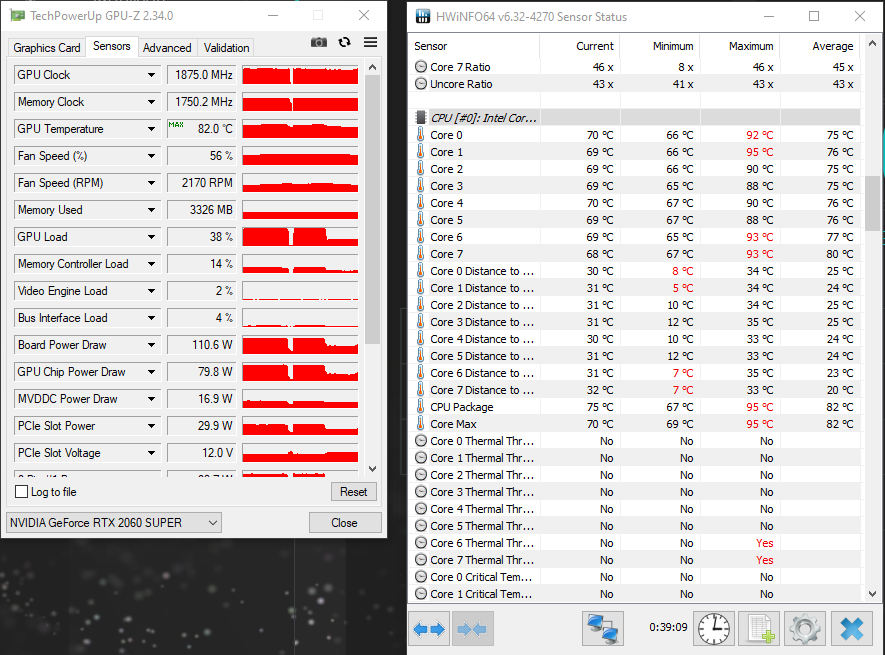Open the GPU Load sensor dropdown

click(151, 237)
